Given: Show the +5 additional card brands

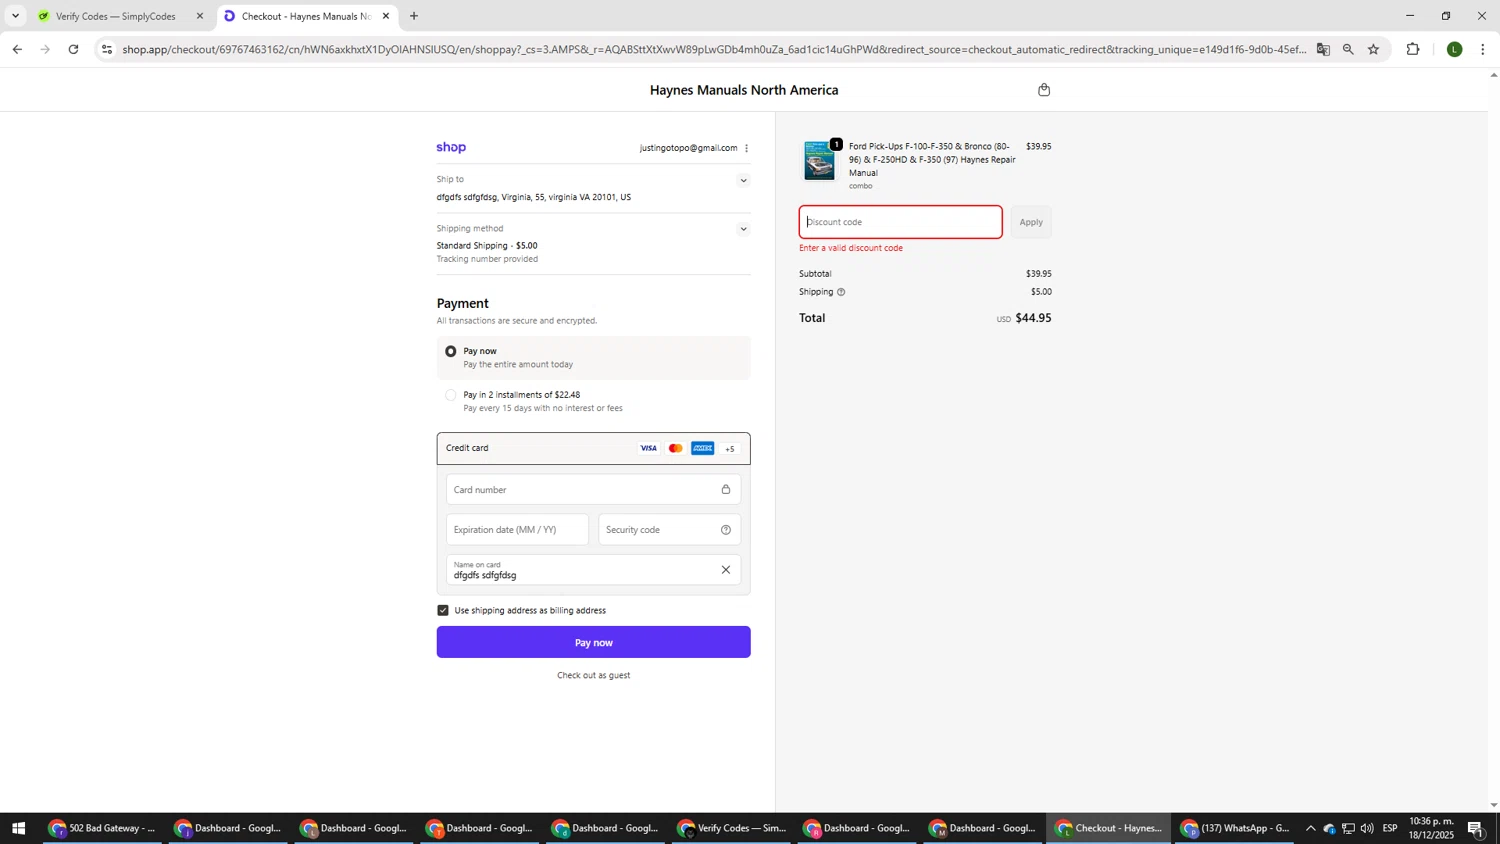Looking at the screenshot, I should pyautogui.click(x=730, y=449).
